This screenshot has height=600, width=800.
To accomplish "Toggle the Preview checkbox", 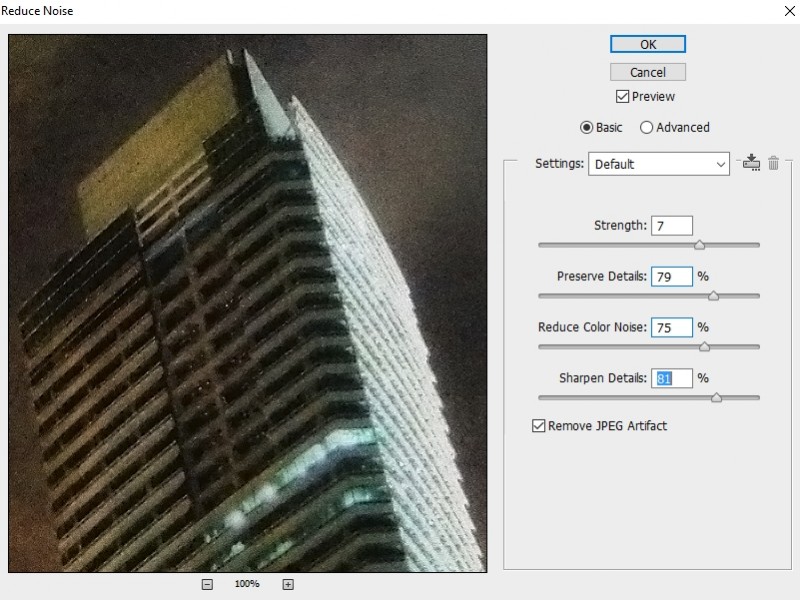I will [x=622, y=96].
